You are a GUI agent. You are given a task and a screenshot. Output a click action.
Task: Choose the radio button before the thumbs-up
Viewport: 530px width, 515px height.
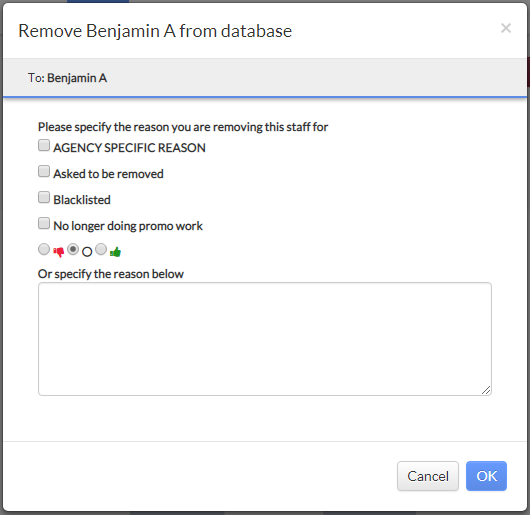(x=101, y=249)
